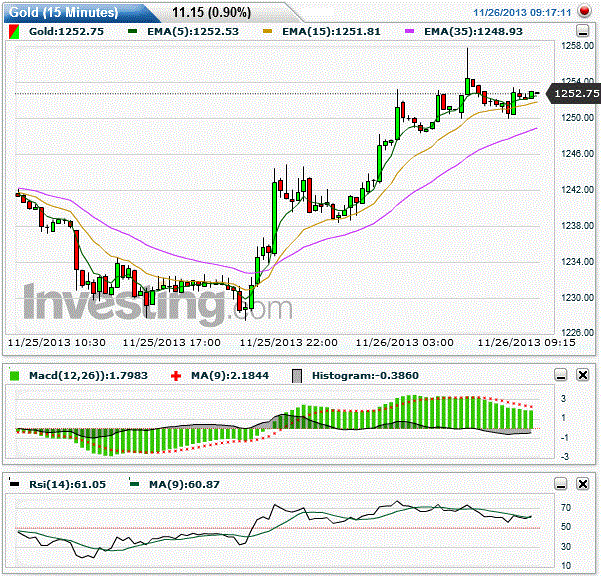
Task: Click the MA(9):60.87 label
Action: pos(184,484)
